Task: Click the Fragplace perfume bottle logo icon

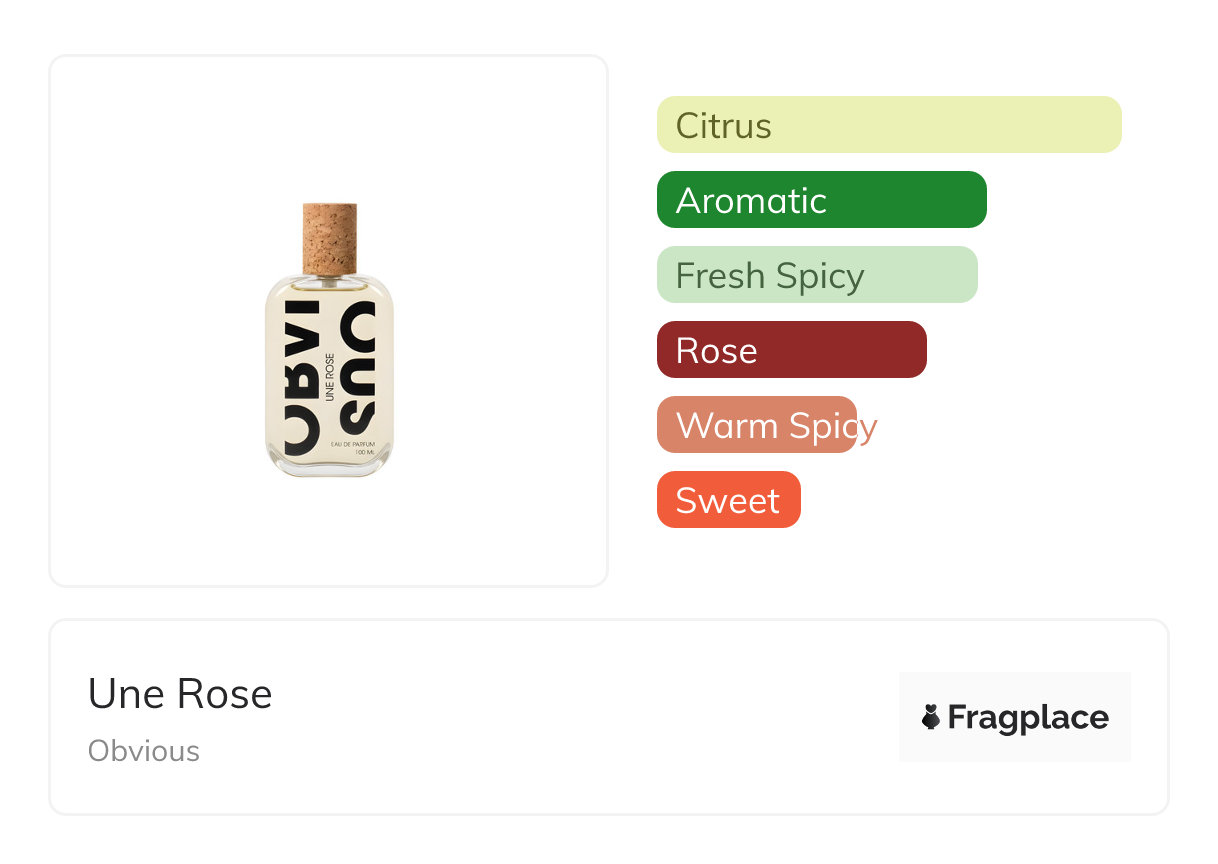Action: point(931,717)
